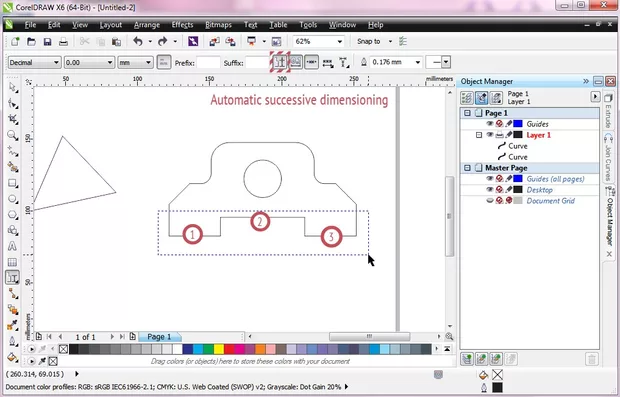The height and width of the screenshot is (397, 620).
Task: Click New Layer button in Object Manager
Action: (x=467, y=359)
